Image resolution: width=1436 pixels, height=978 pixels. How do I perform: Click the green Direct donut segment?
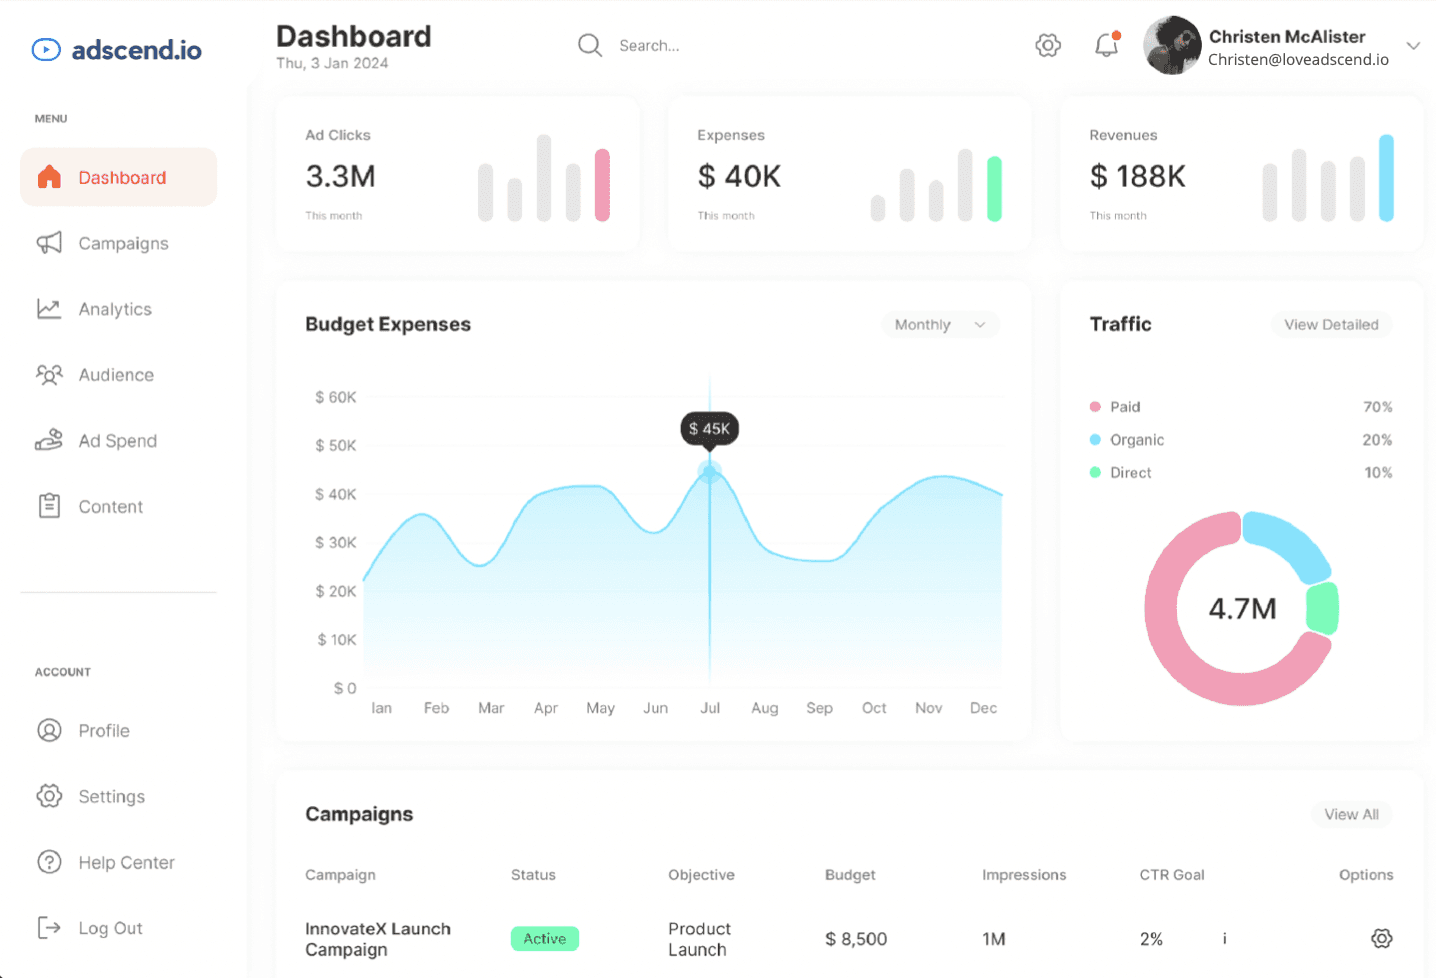click(x=1323, y=608)
